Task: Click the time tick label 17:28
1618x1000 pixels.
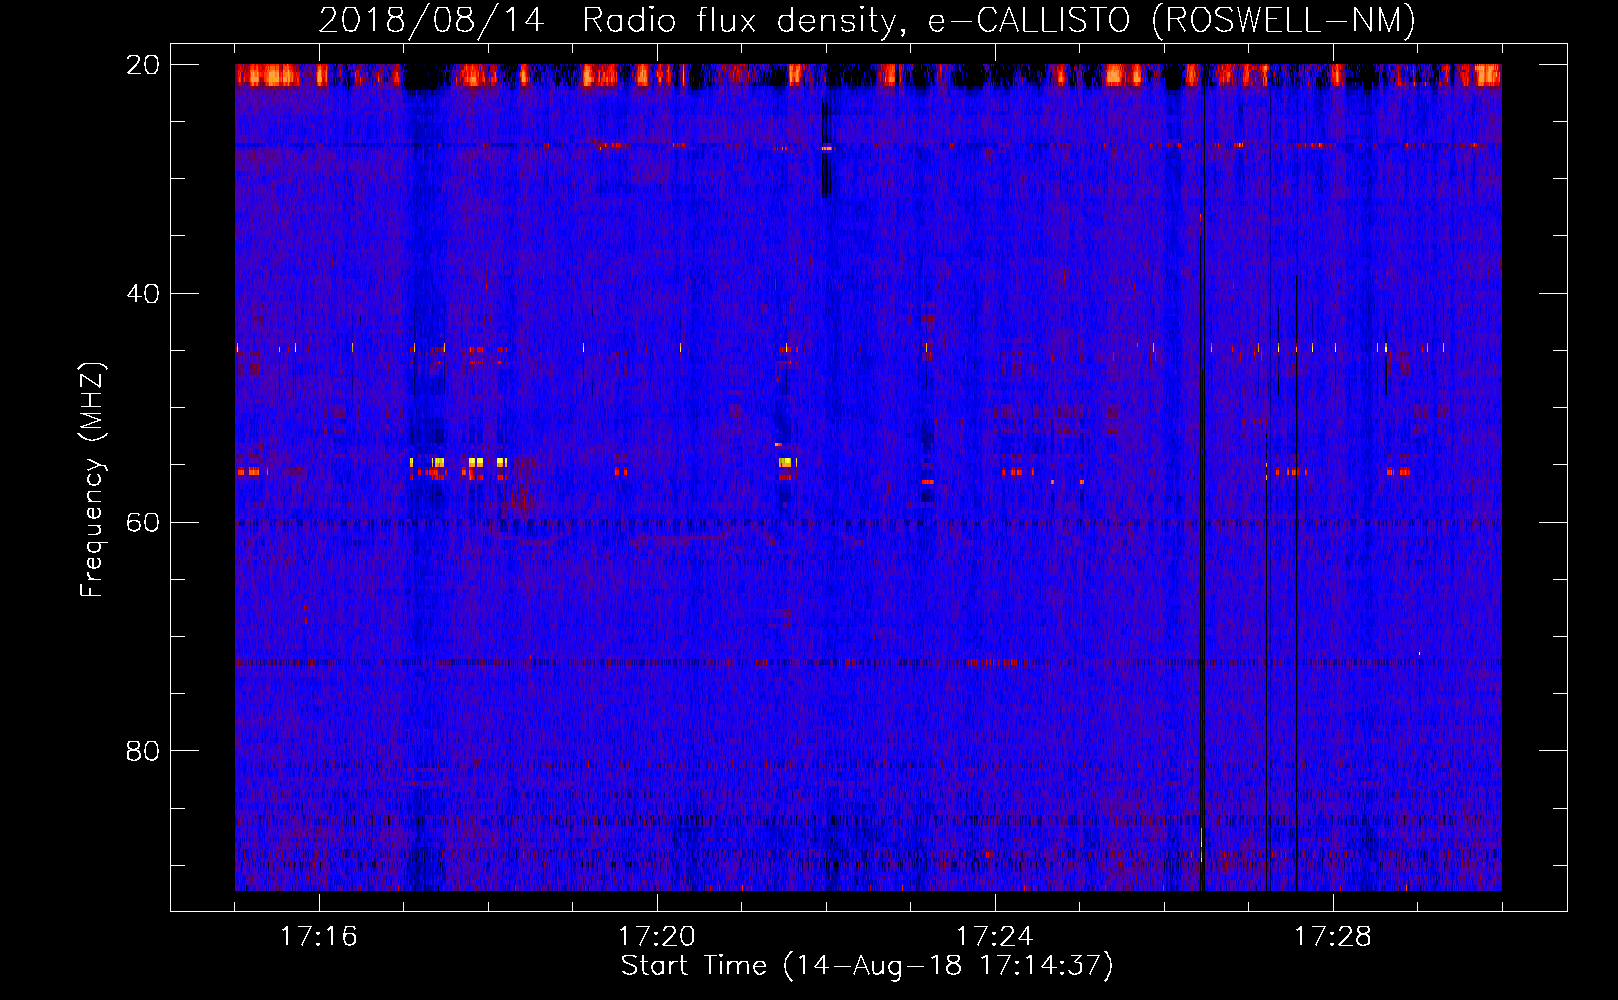Action: pyautogui.click(x=1333, y=937)
